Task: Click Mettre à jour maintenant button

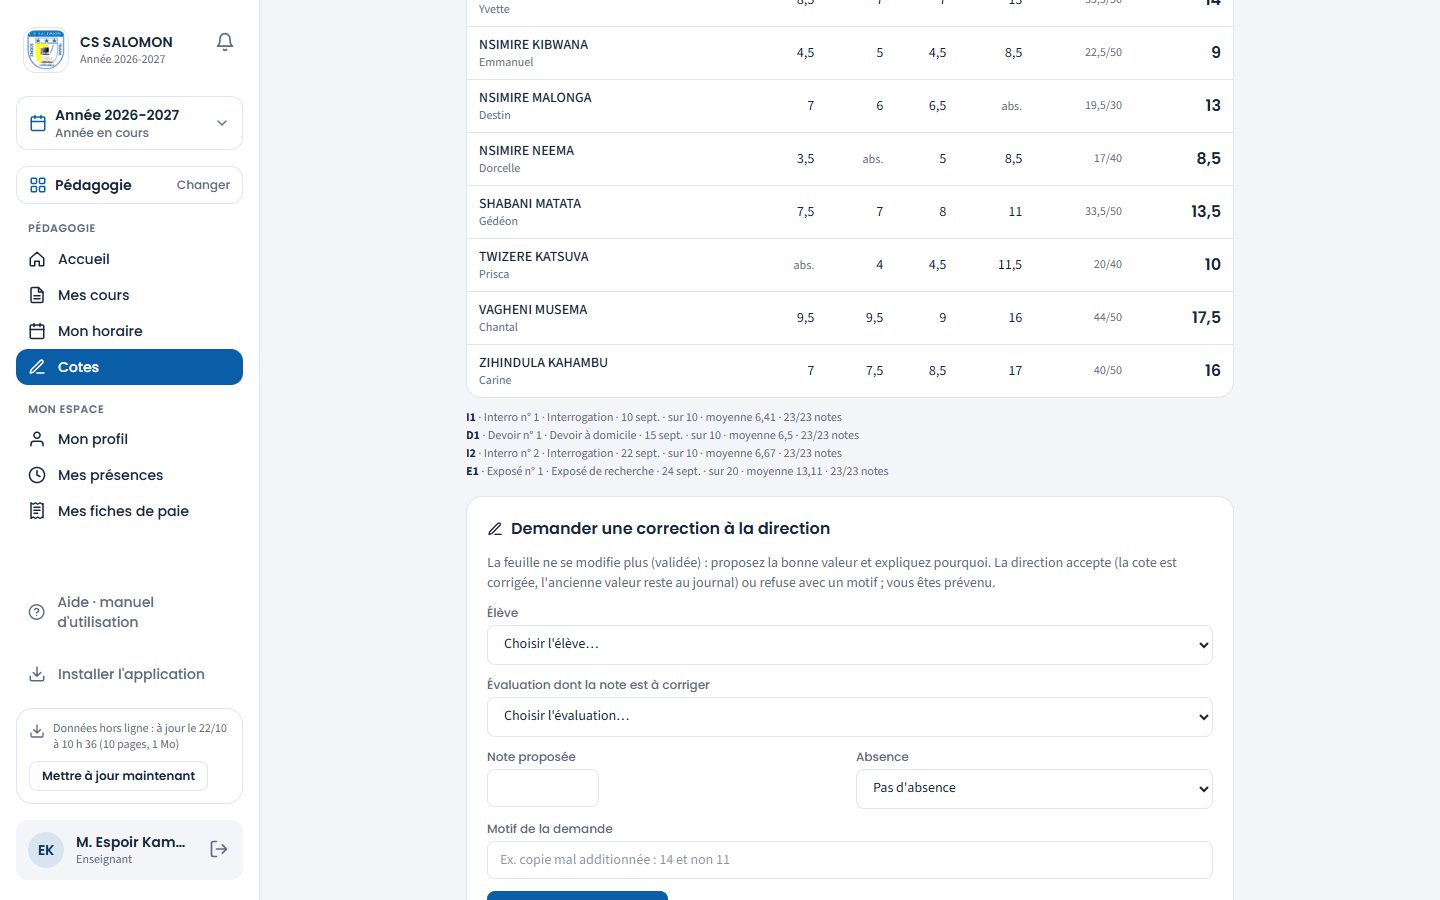Action: pos(118,776)
